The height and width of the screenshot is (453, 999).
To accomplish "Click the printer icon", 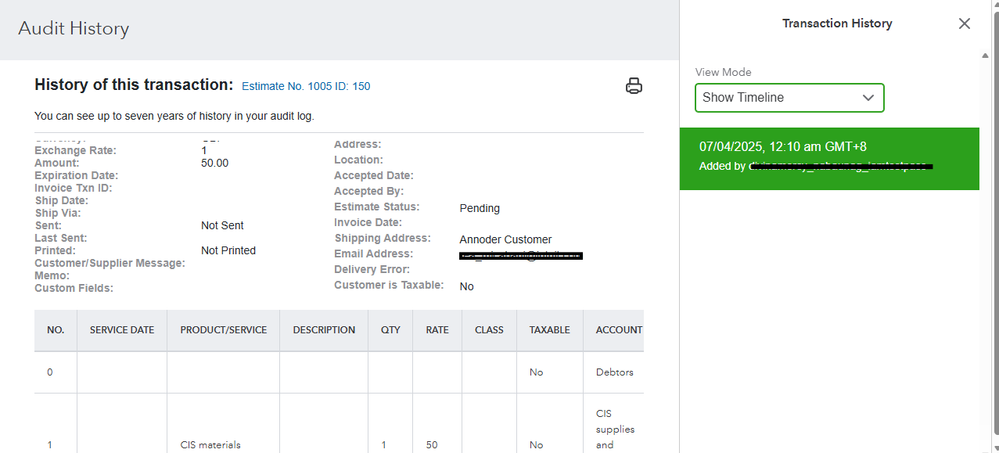I will [x=633, y=85].
